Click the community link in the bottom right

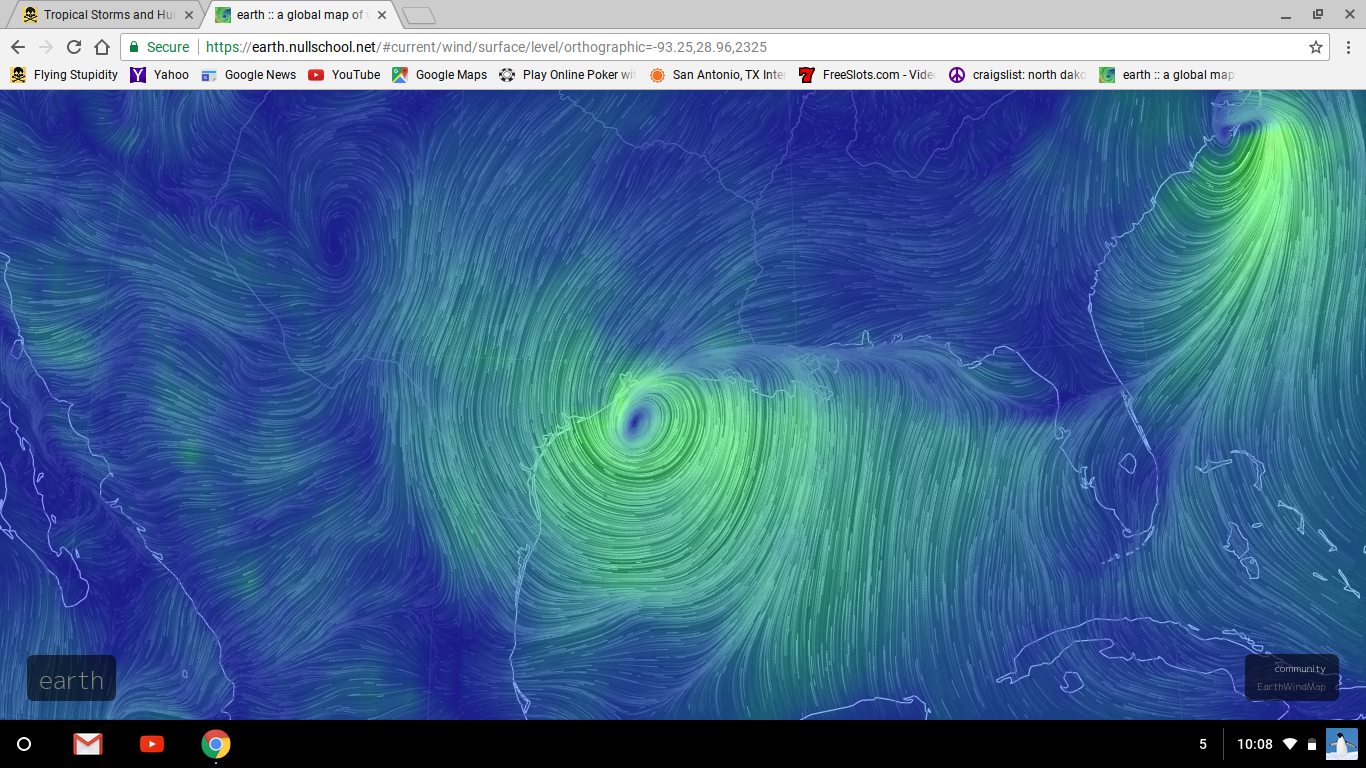(x=1299, y=669)
